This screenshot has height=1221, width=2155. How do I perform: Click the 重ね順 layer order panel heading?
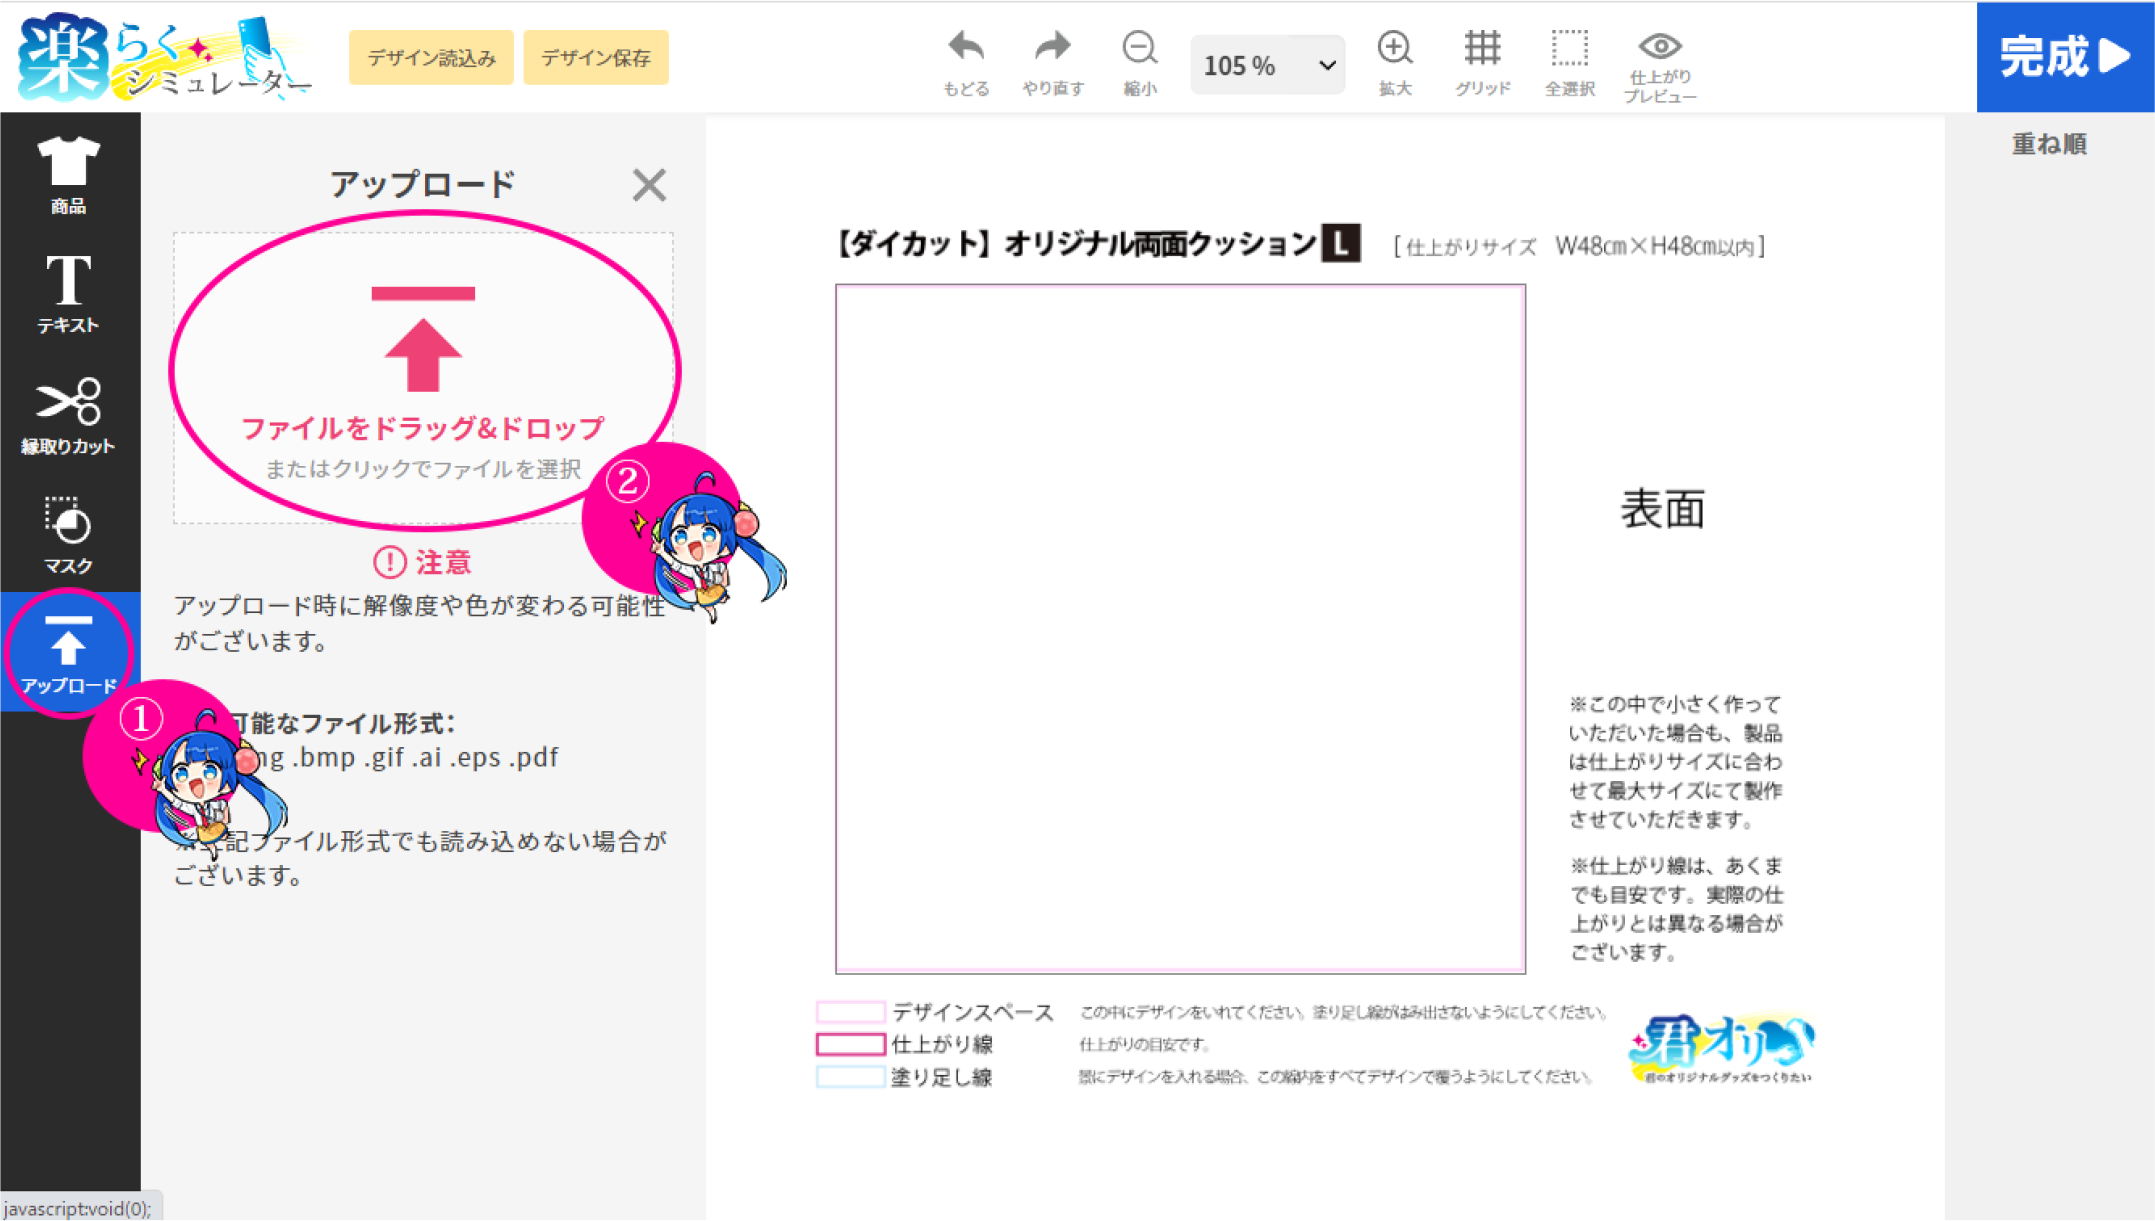coord(2048,144)
